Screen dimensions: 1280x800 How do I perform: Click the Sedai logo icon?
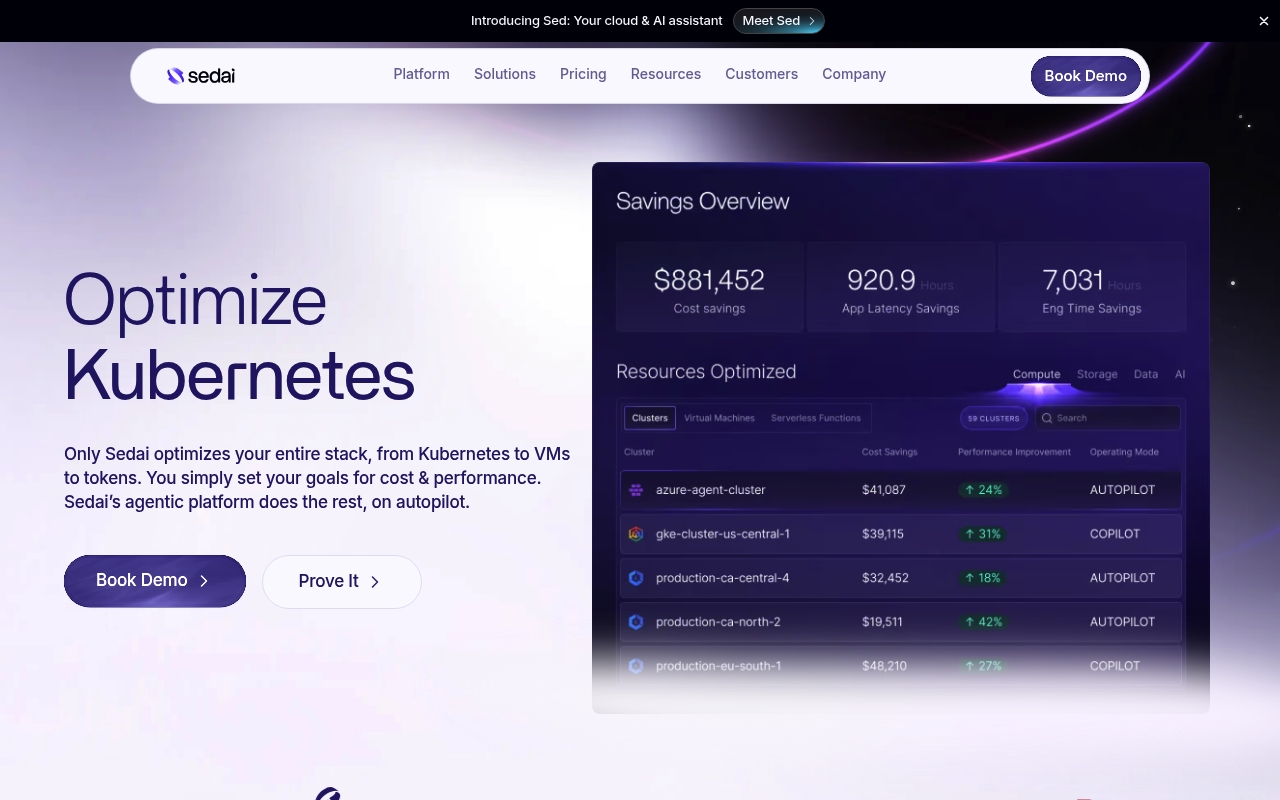tap(175, 75)
